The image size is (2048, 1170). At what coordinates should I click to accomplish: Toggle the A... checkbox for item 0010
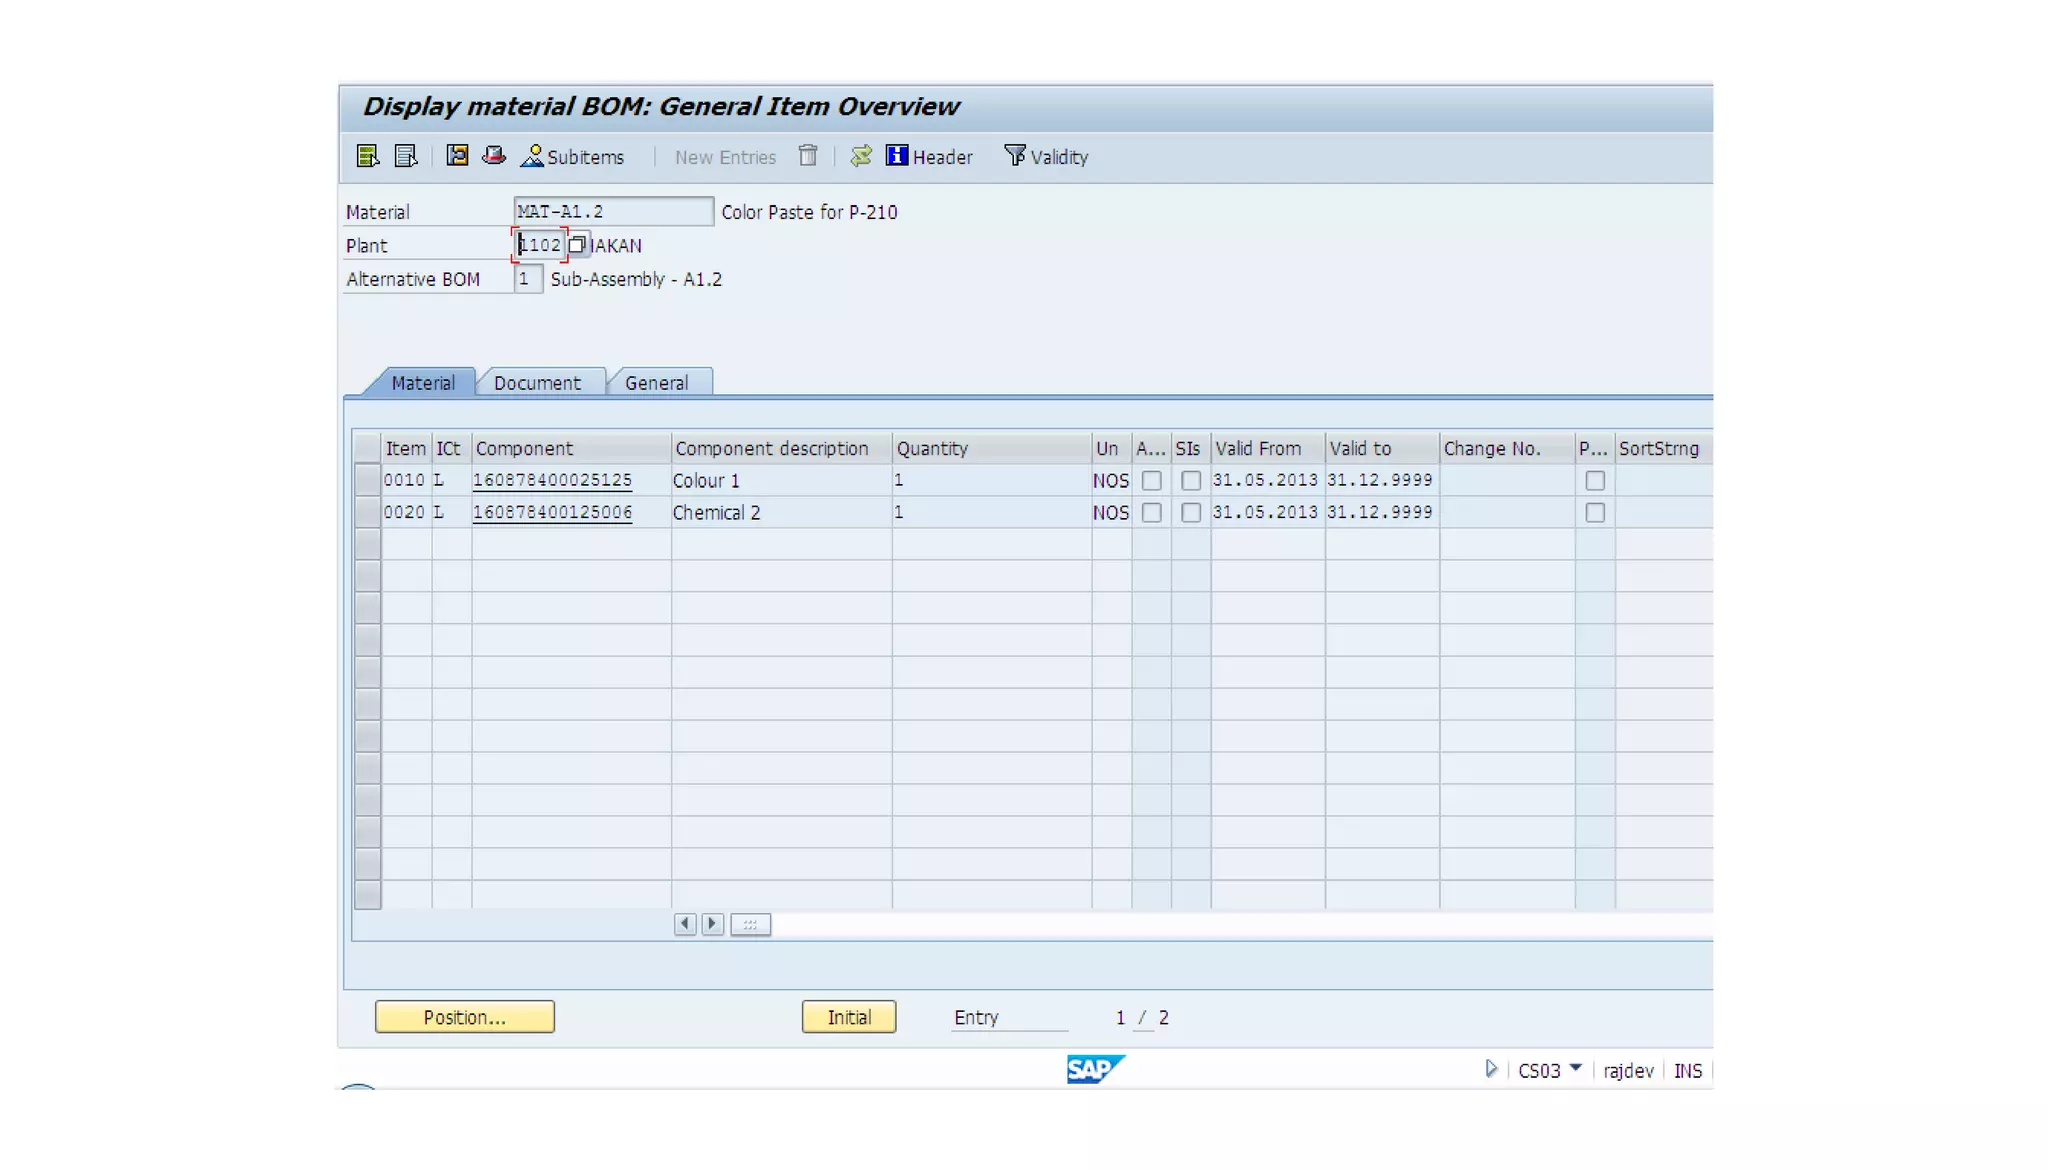(1151, 481)
